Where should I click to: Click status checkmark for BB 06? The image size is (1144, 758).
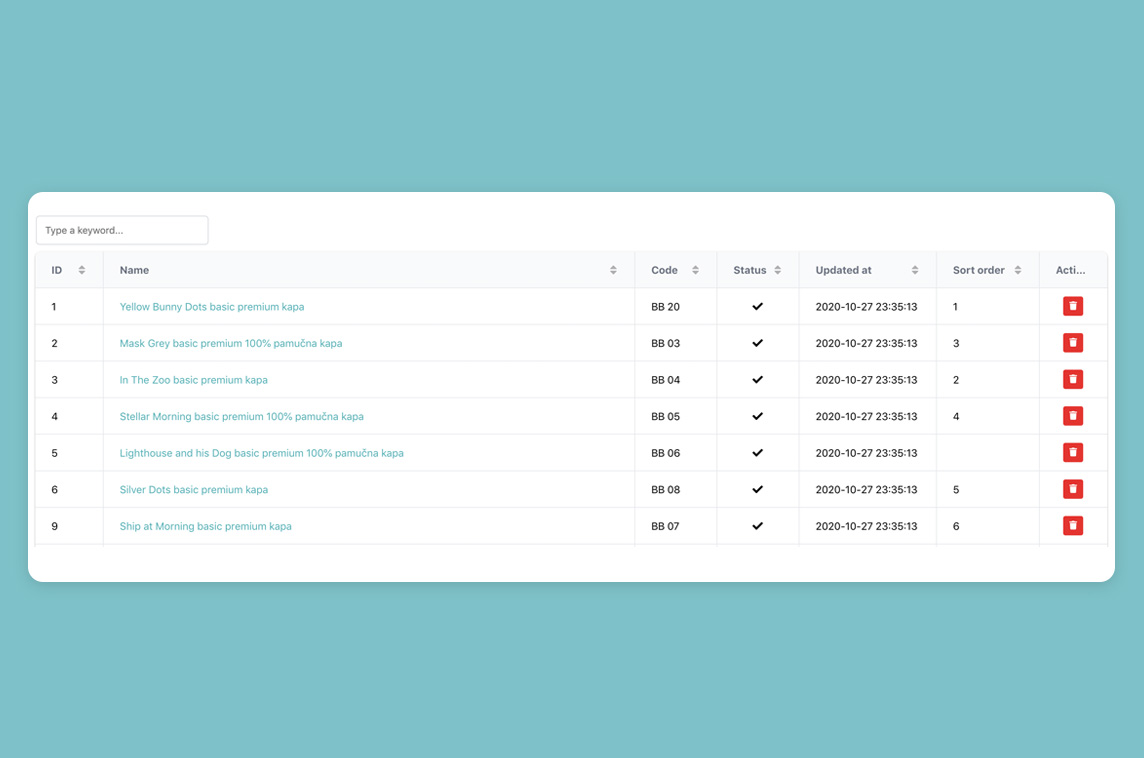coord(757,452)
